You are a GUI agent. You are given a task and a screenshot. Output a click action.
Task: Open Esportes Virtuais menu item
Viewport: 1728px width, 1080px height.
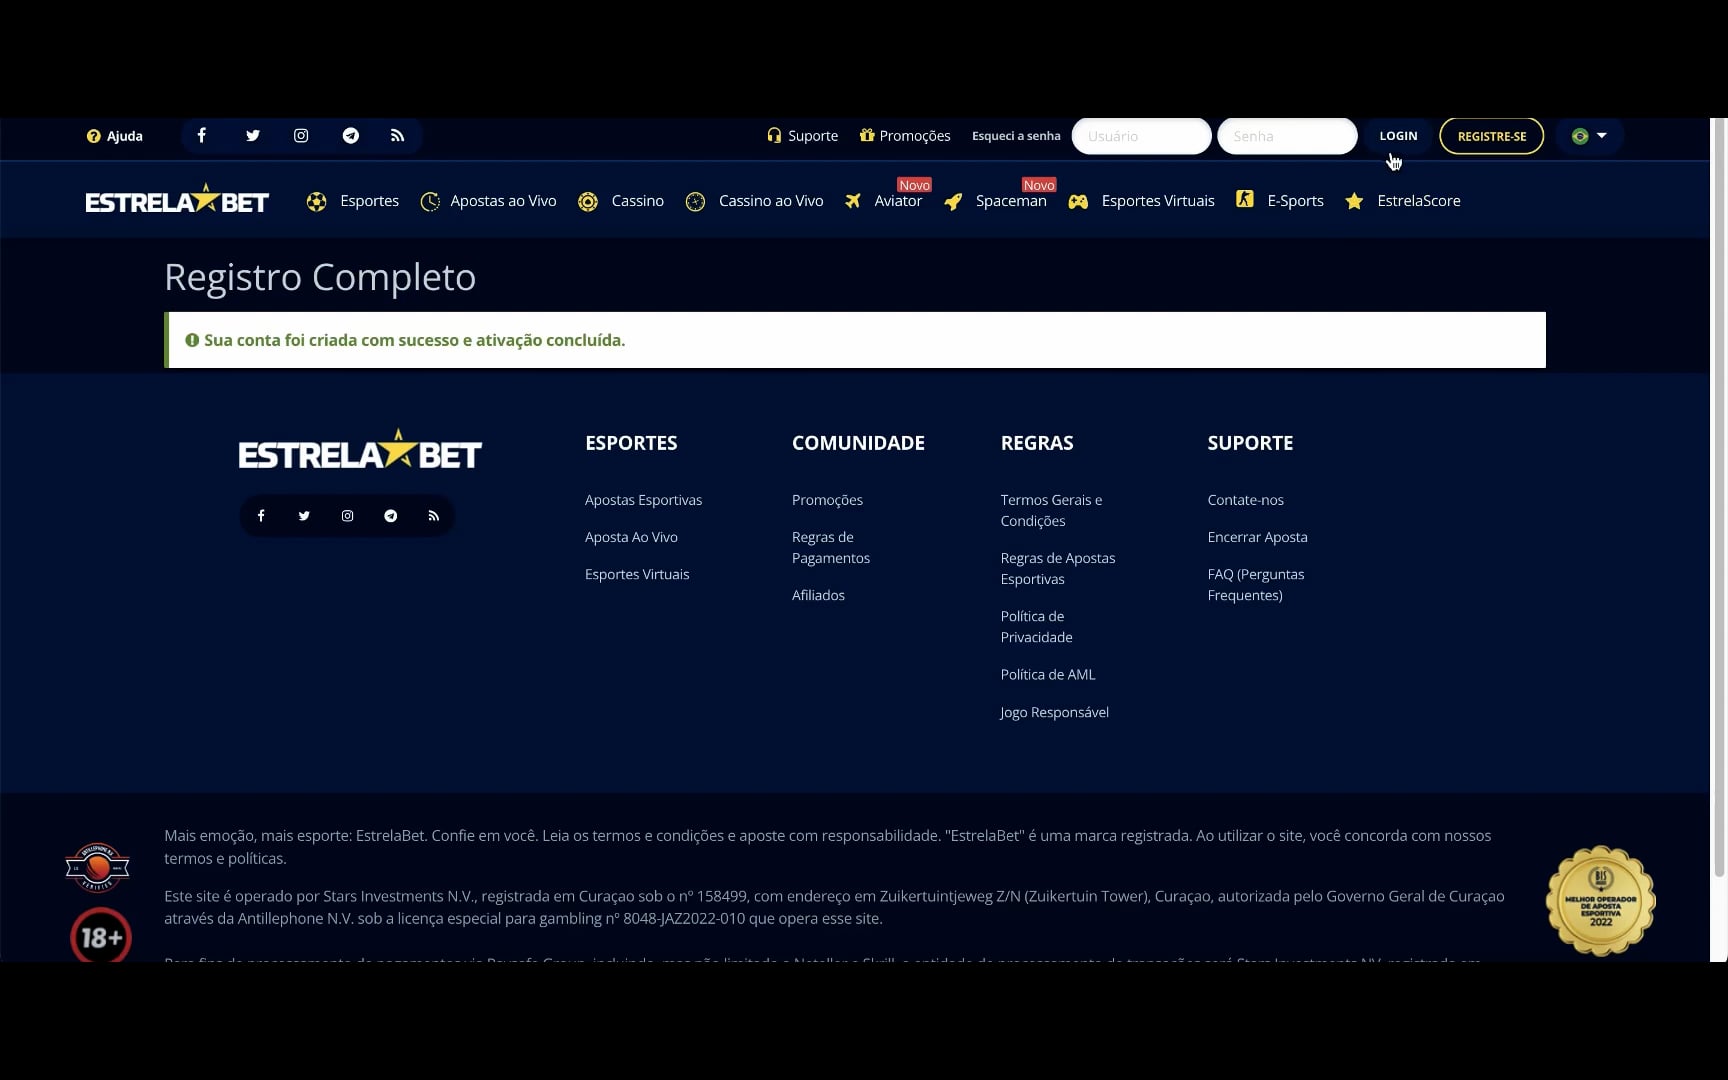(1158, 201)
